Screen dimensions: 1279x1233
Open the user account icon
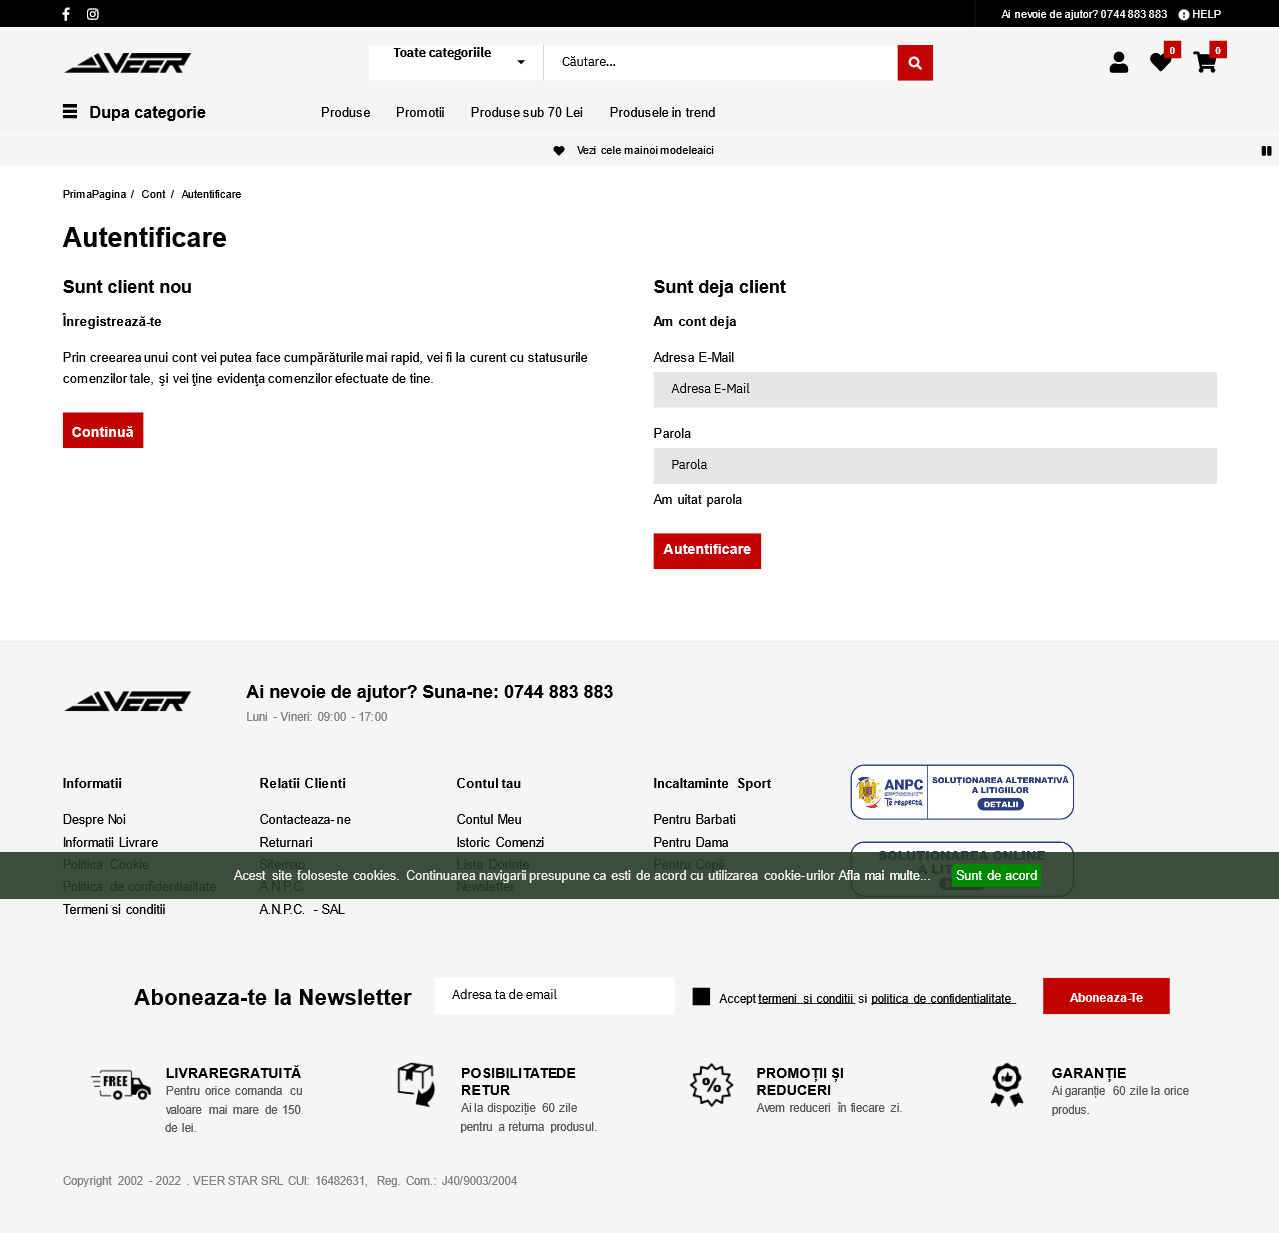click(x=1119, y=63)
